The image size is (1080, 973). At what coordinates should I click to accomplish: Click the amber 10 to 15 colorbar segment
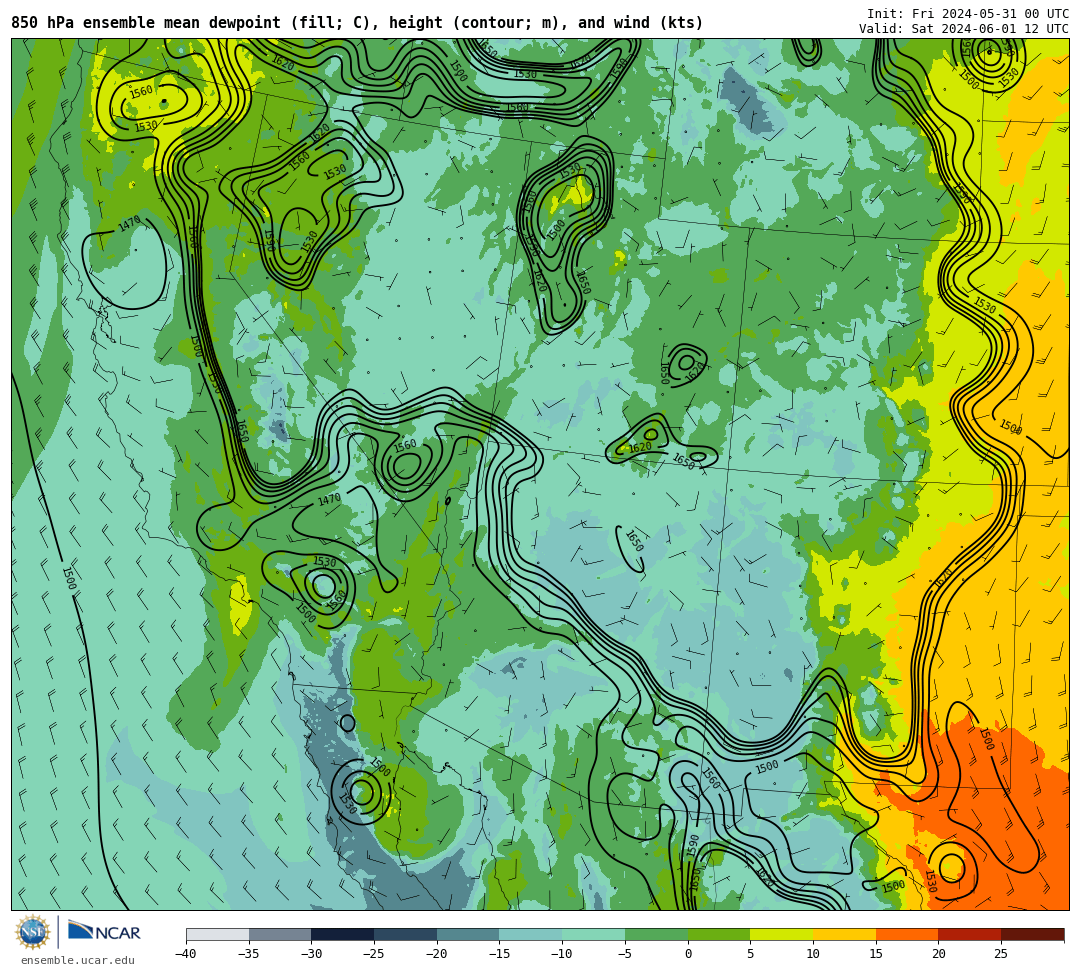point(844,934)
